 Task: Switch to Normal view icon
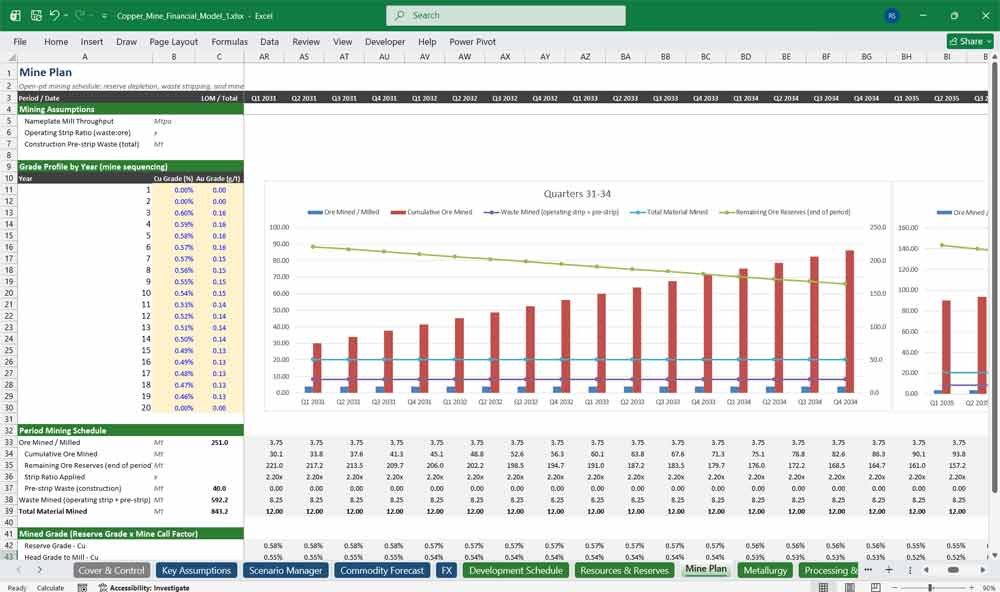click(x=823, y=587)
